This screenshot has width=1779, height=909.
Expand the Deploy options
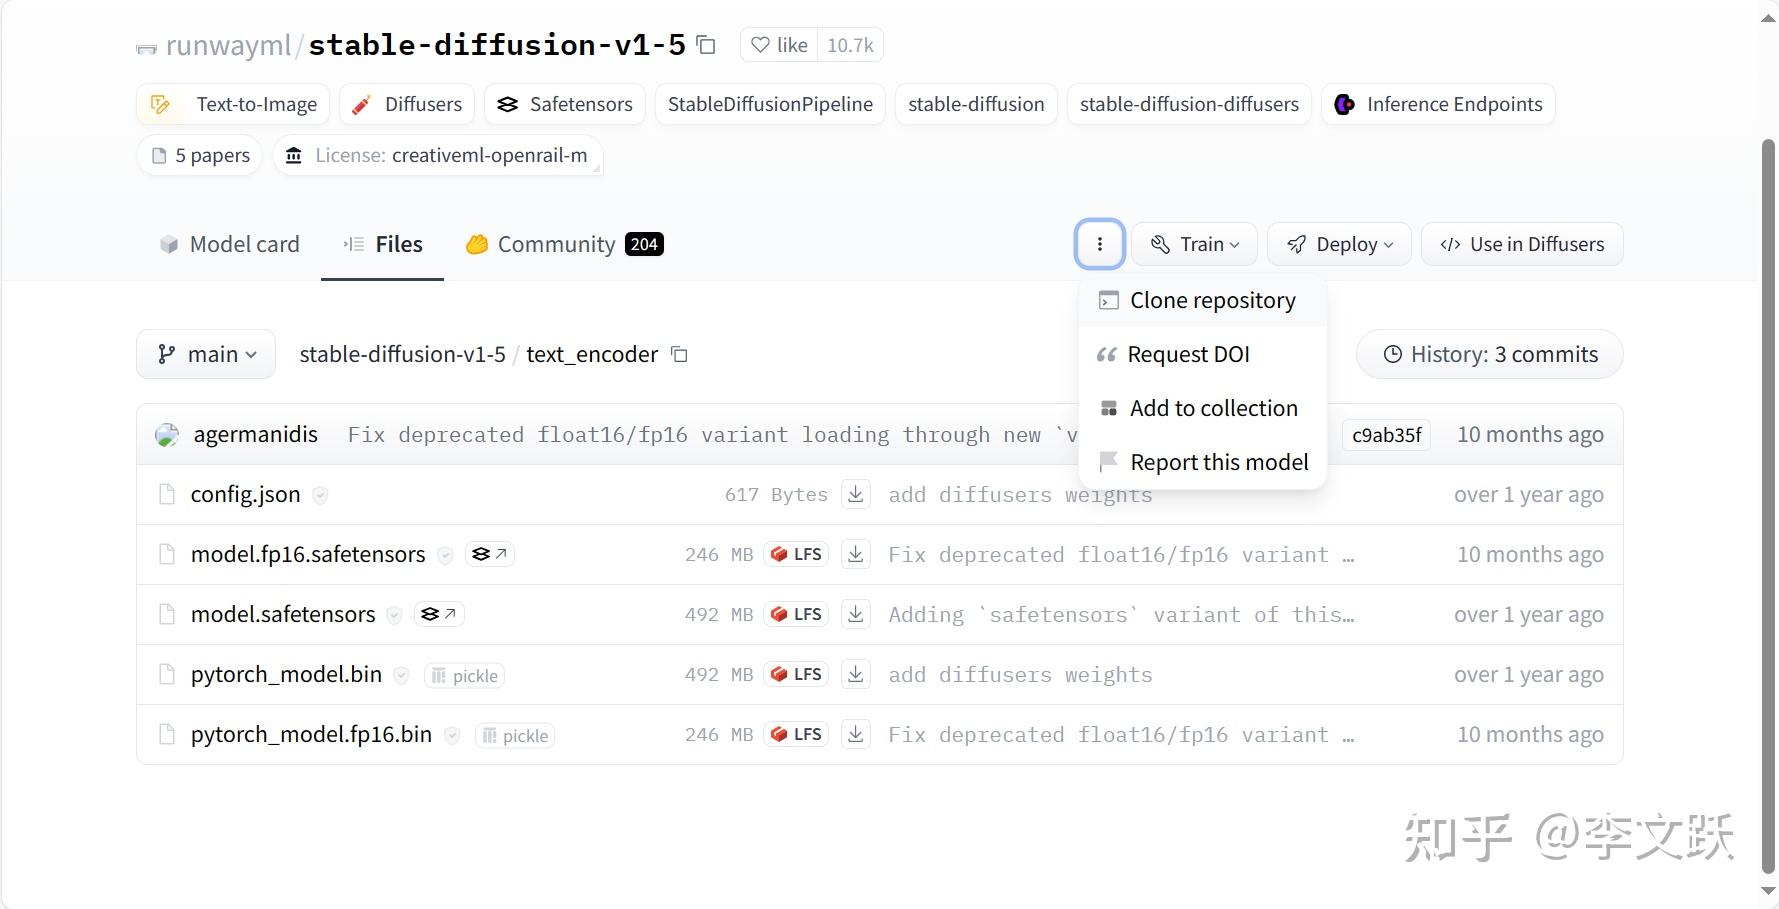coord(1338,243)
